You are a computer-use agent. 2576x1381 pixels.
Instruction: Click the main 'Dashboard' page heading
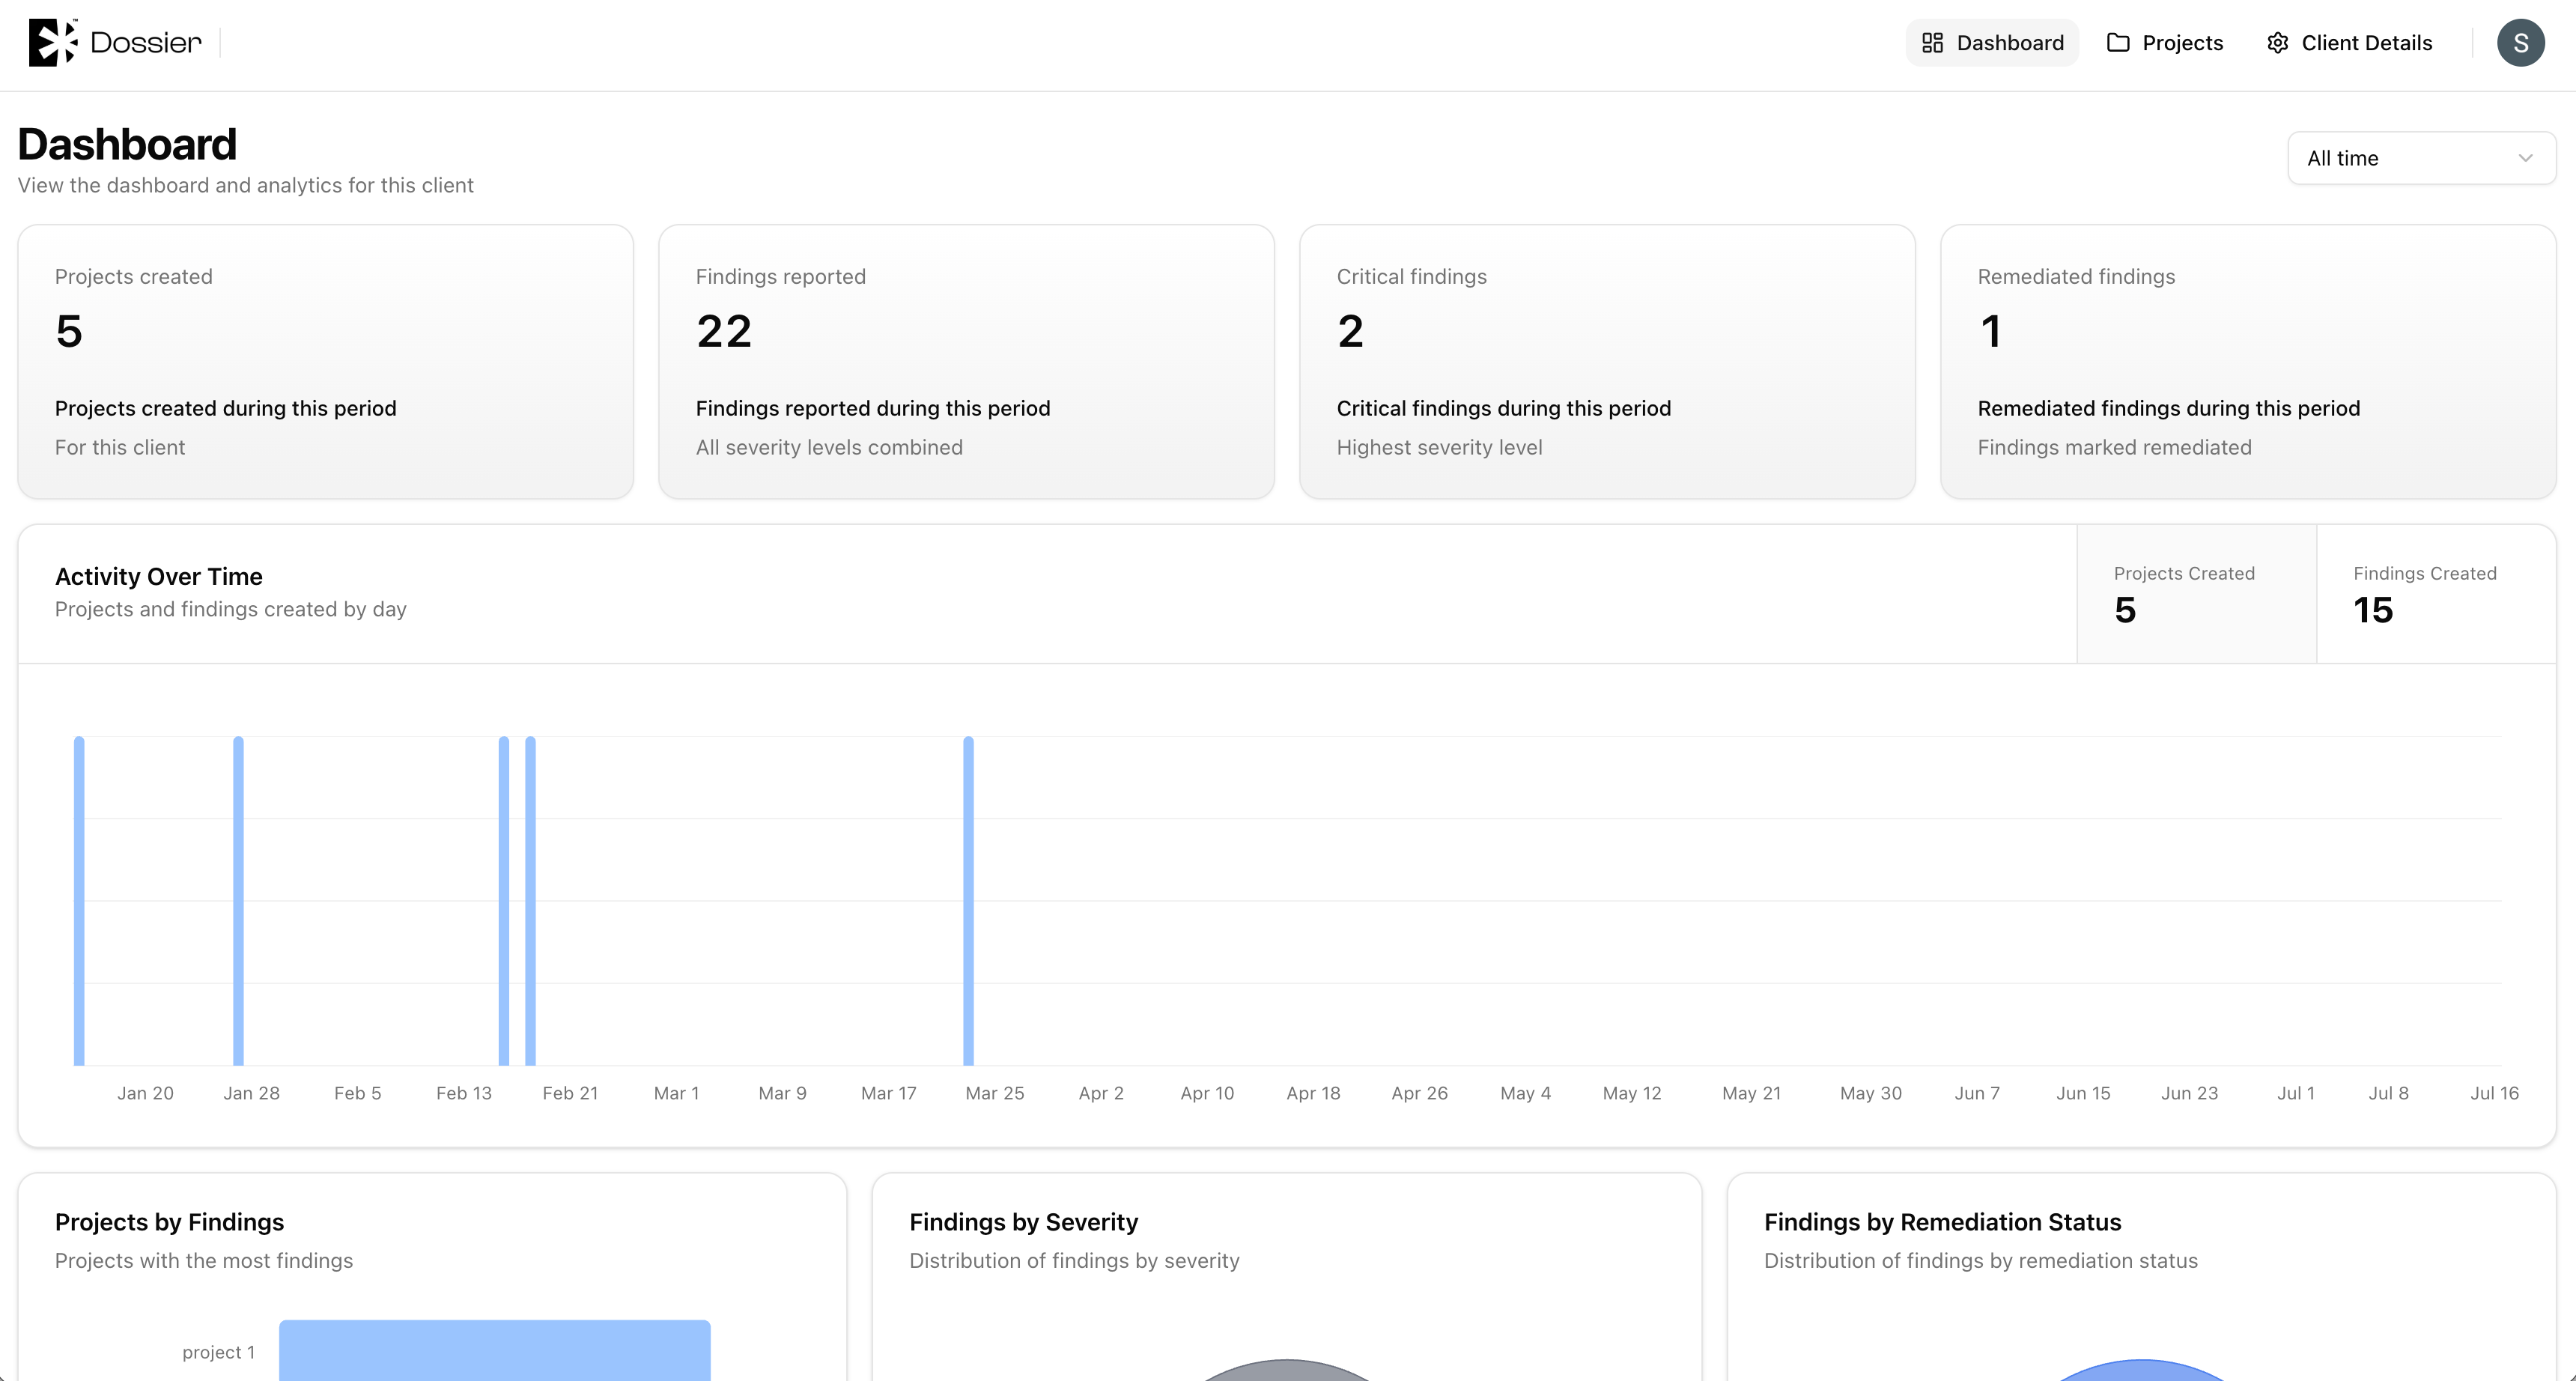[x=127, y=144]
